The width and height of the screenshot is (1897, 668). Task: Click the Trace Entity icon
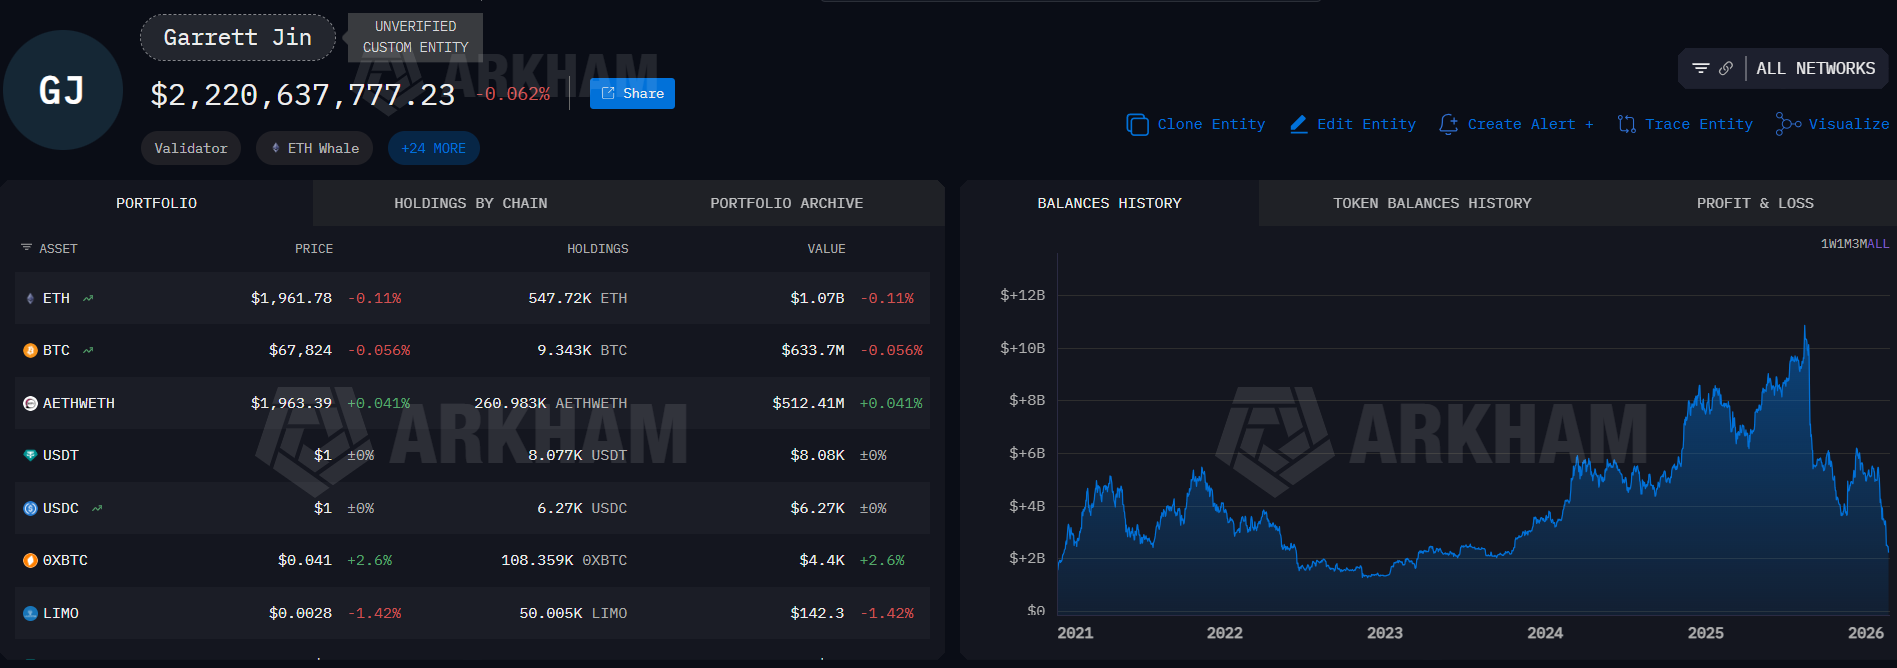pyautogui.click(x=1627, y=124)
